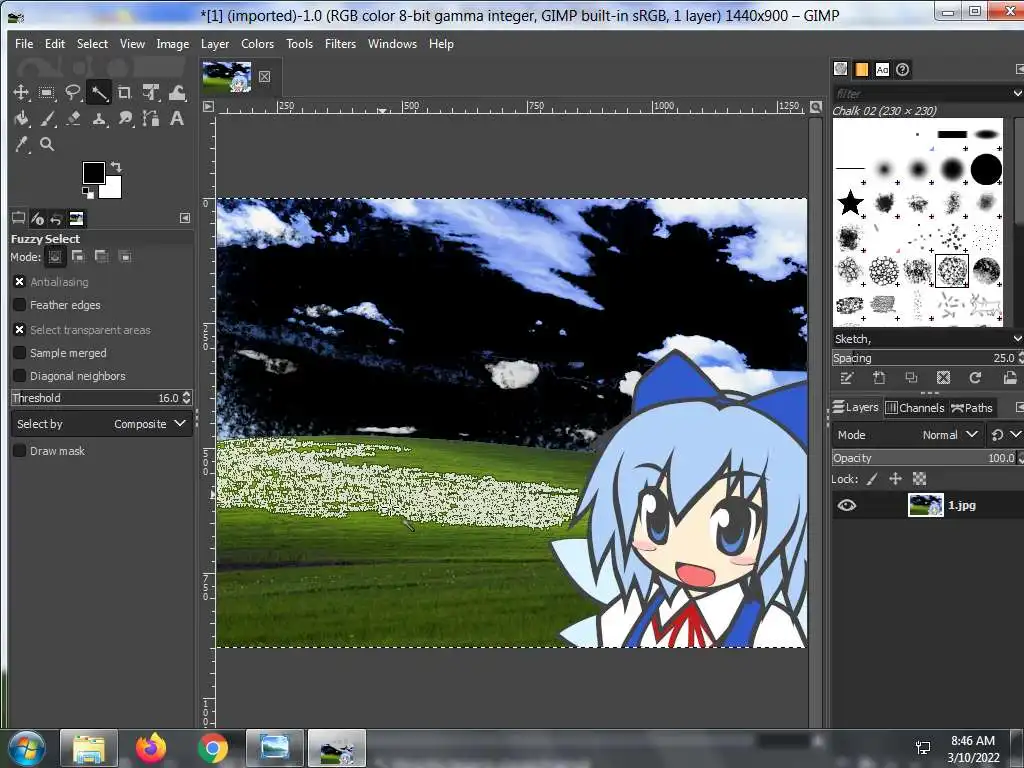This screenshot has height=768, width=1024.
Task: Select the star brush thumbnail
Action: (850, 202)
